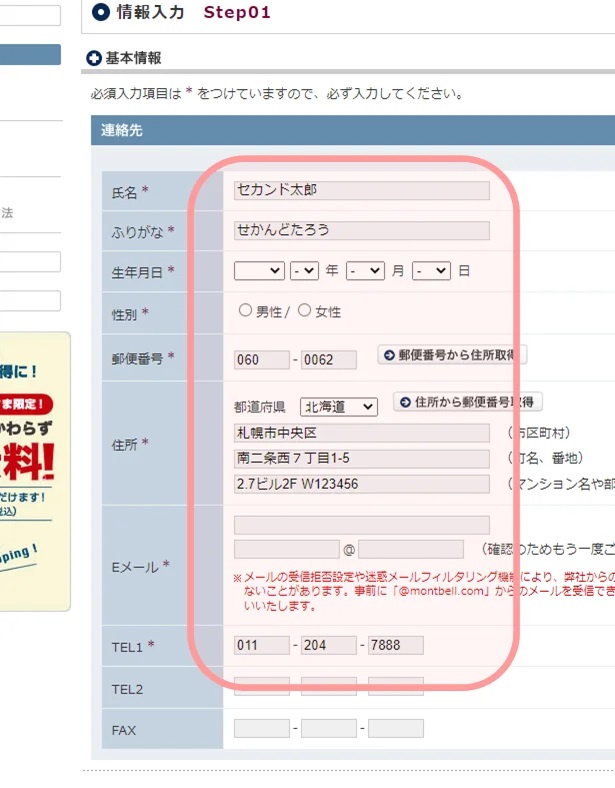
Task: Click the ふりがな input field
Action: [361, 230]
